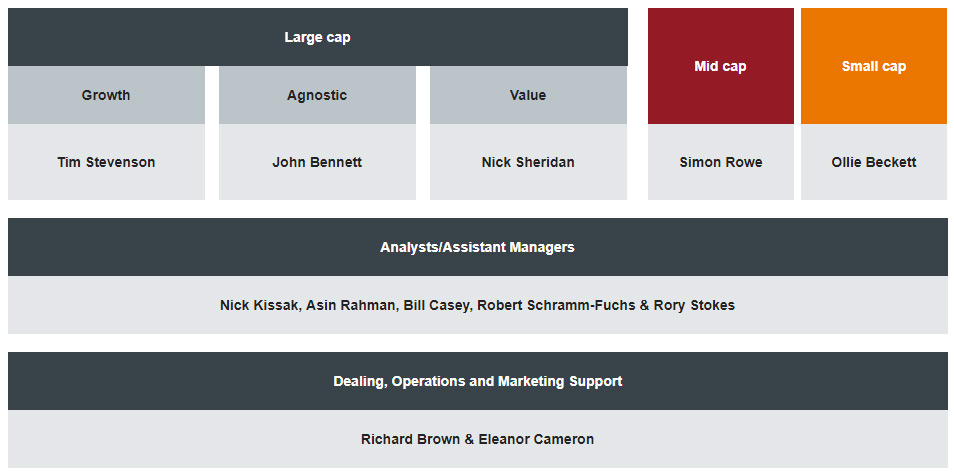This screenshot has width=954, height=476.
Task: Open John Bennett's name box
Action: pos(317,162)
